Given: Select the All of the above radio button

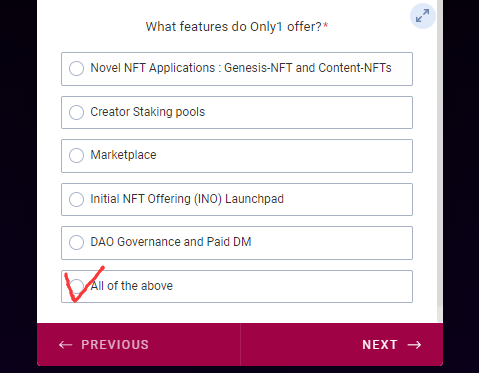Looking at the screenshot, I should click(76, 286).
